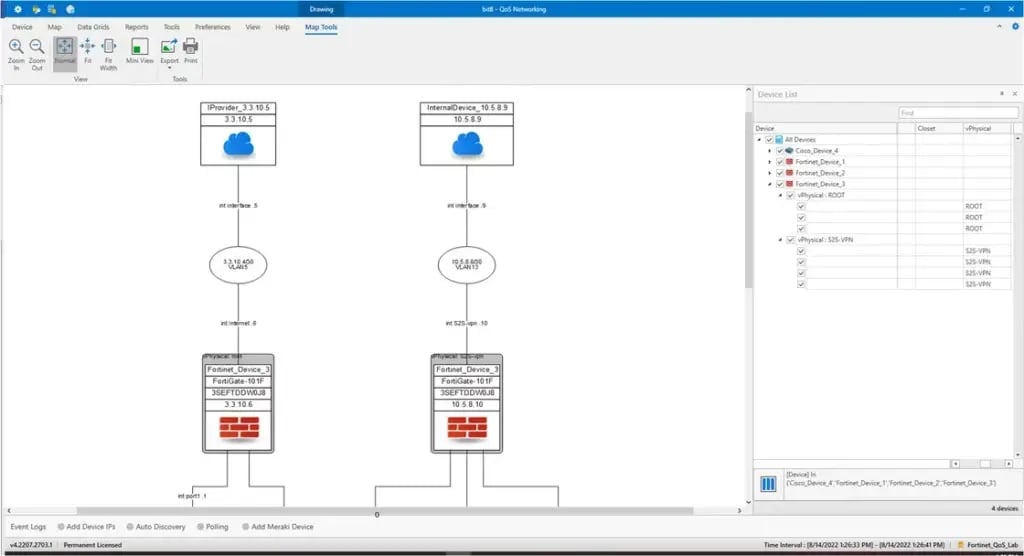This screenshot has width=1024, height=556.
Task: Print the network map
Action: (x=190, y=51)
